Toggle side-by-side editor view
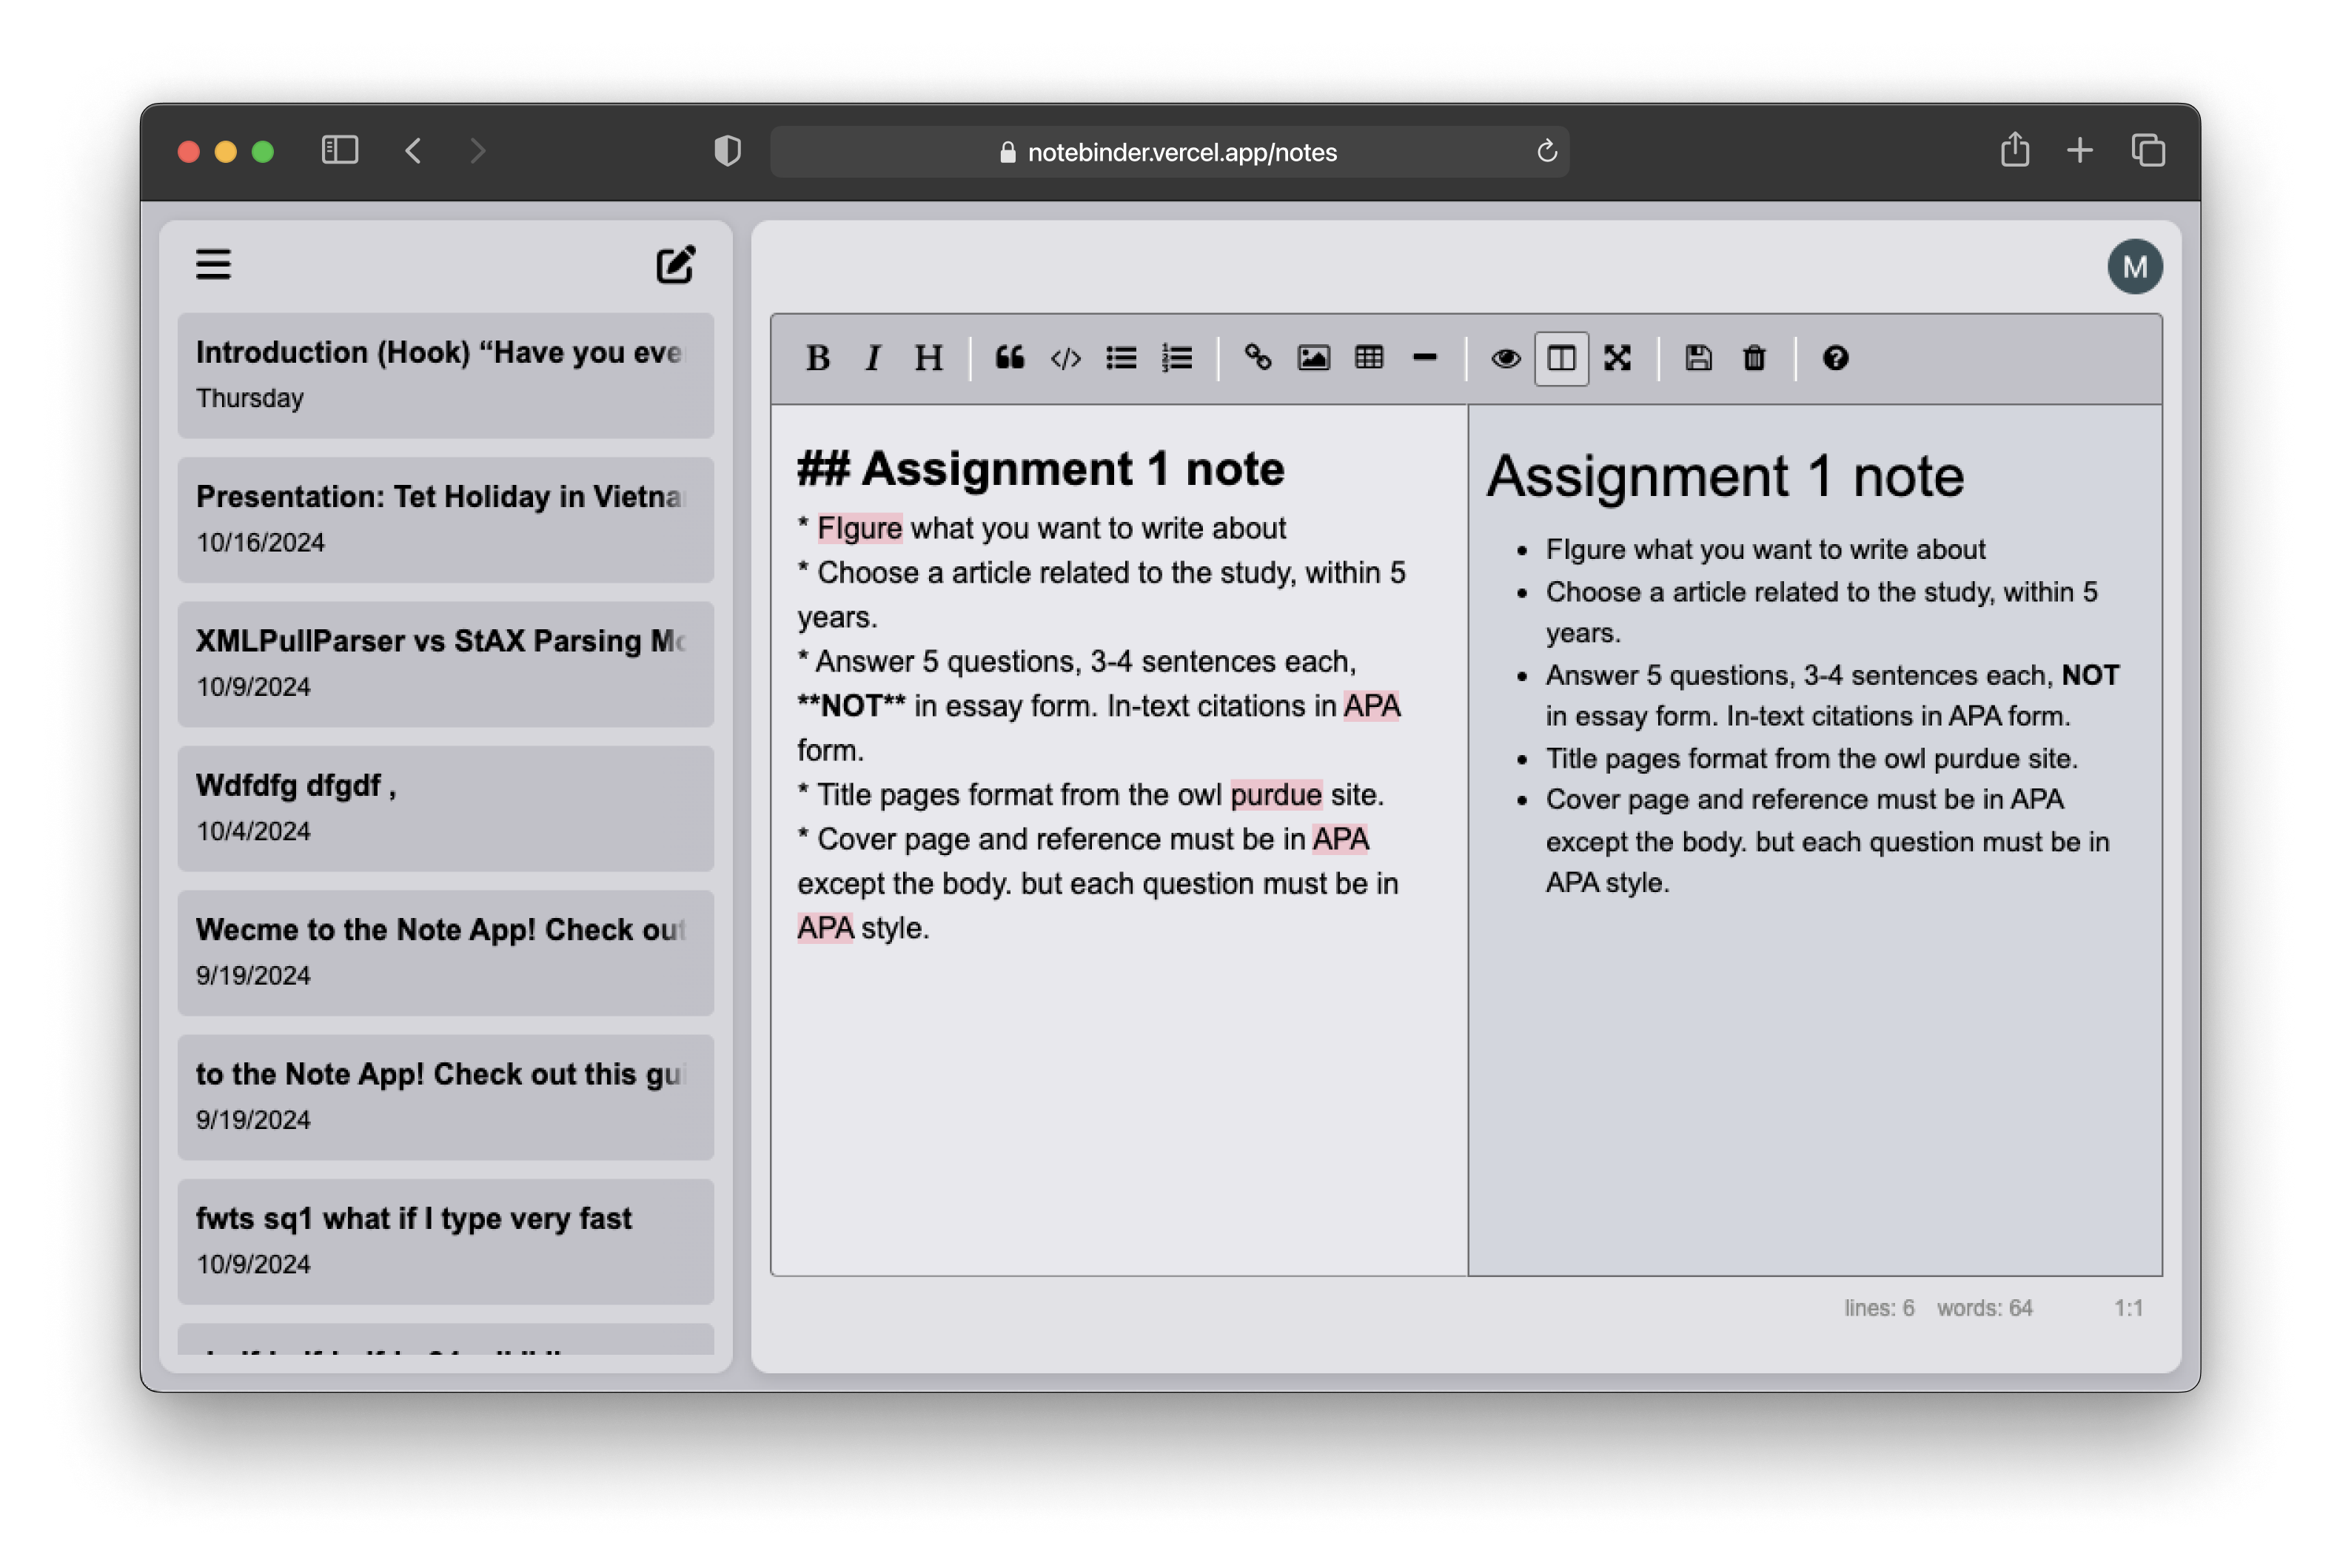Viewport: 2340px width, 1568px height. pos(1561,358)
